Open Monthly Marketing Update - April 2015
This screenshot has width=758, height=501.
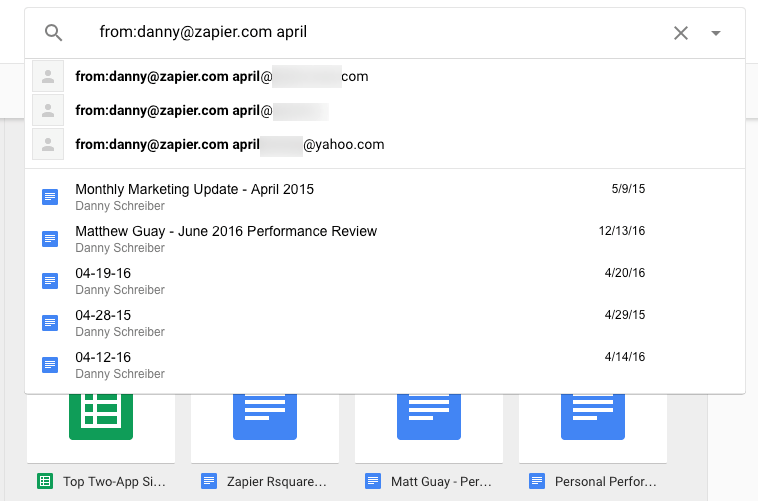(195, 189)
